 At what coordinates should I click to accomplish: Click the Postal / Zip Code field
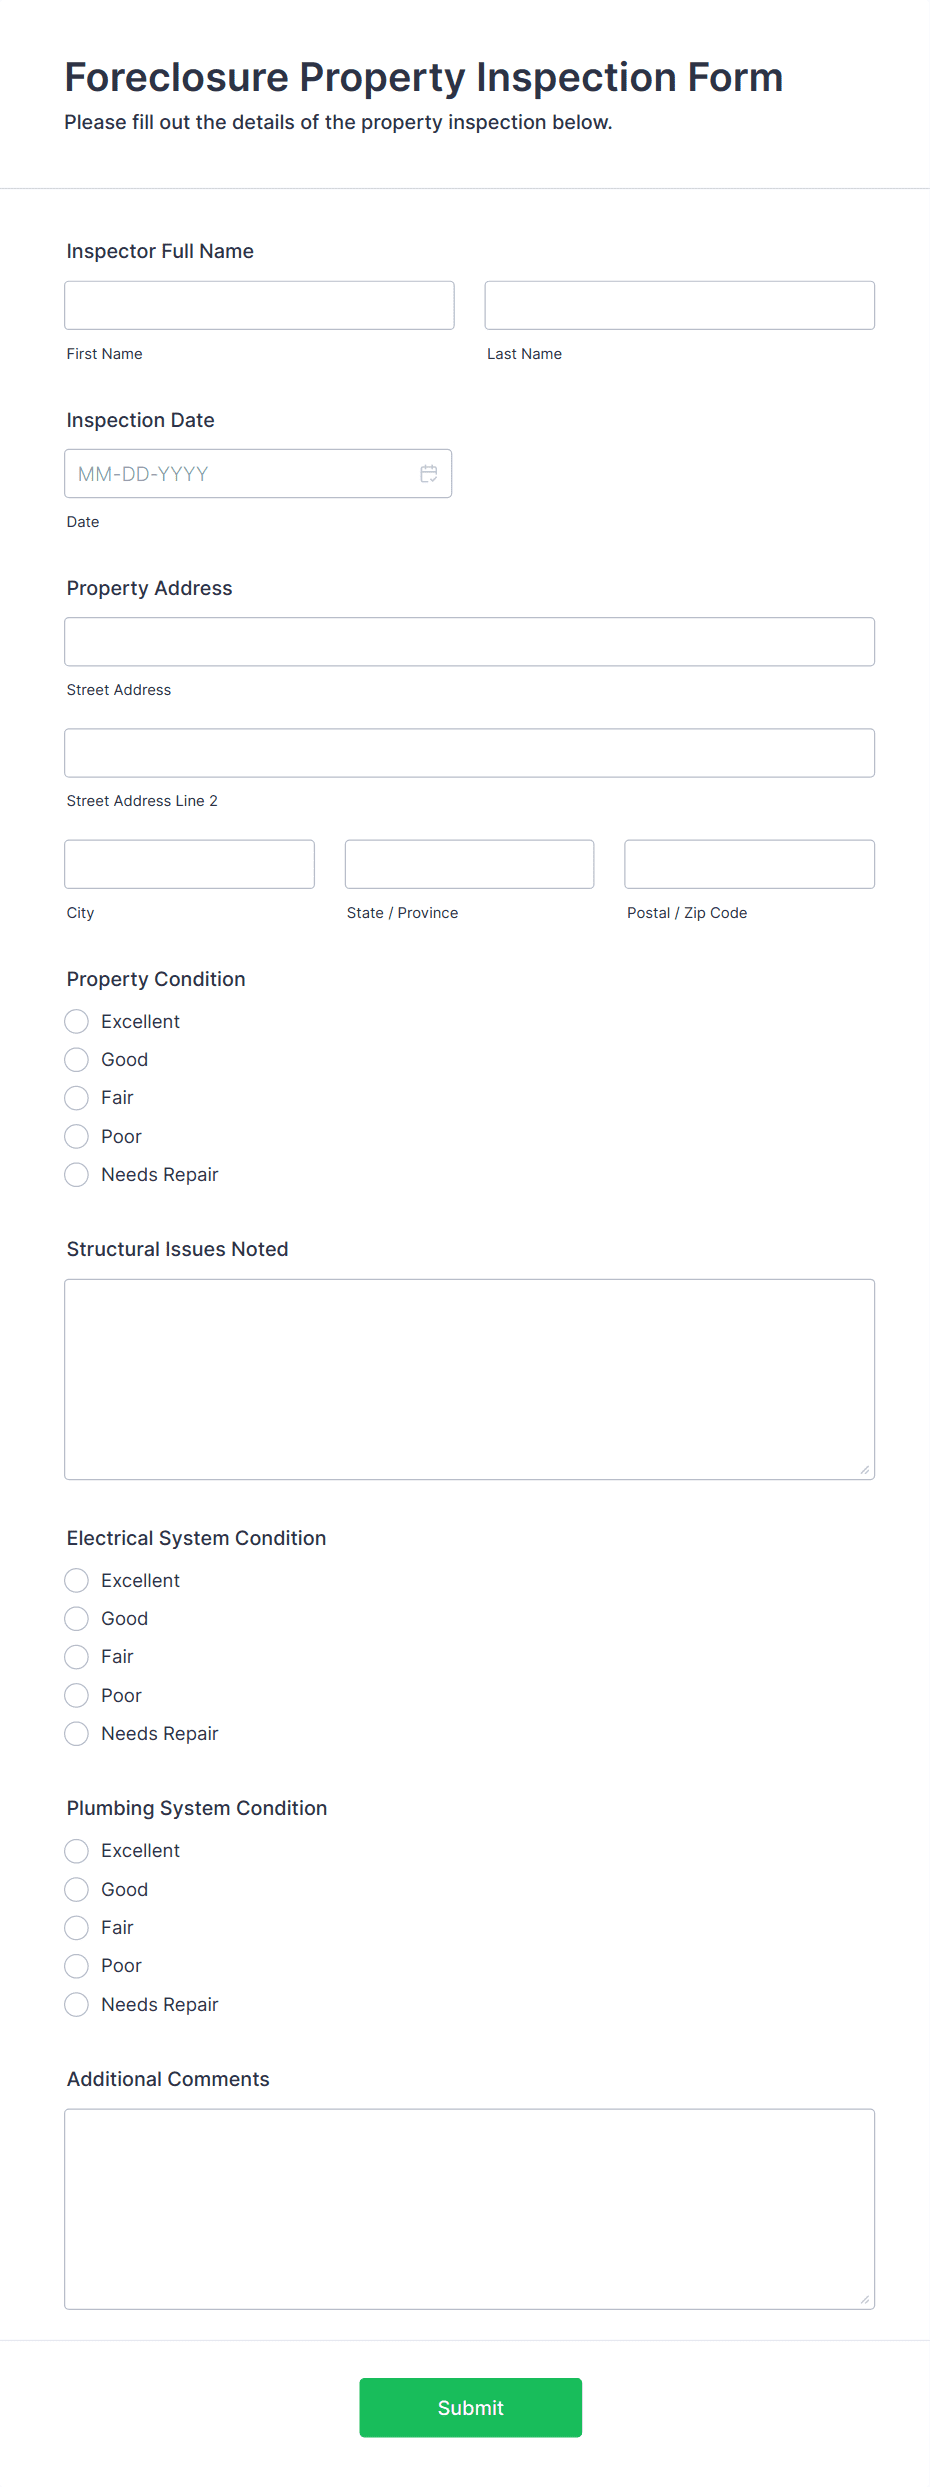coord(748,863)
